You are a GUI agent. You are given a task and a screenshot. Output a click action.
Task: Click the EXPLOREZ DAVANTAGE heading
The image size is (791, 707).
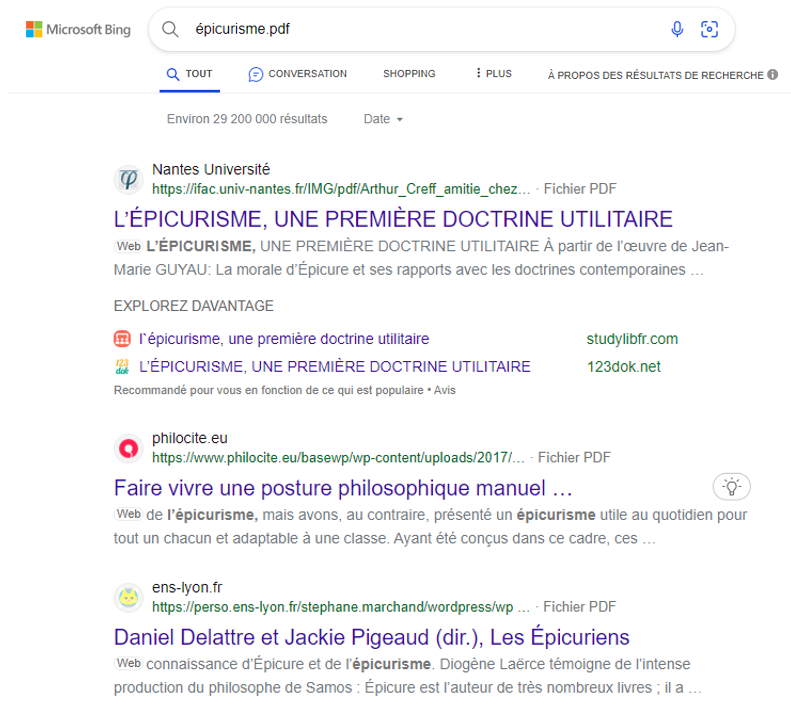(194, 306)
